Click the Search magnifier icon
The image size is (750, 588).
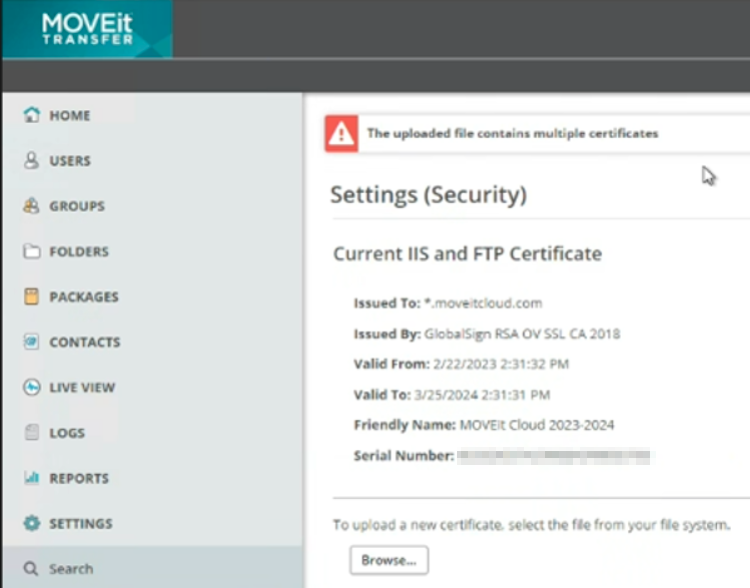pos(31,568)
